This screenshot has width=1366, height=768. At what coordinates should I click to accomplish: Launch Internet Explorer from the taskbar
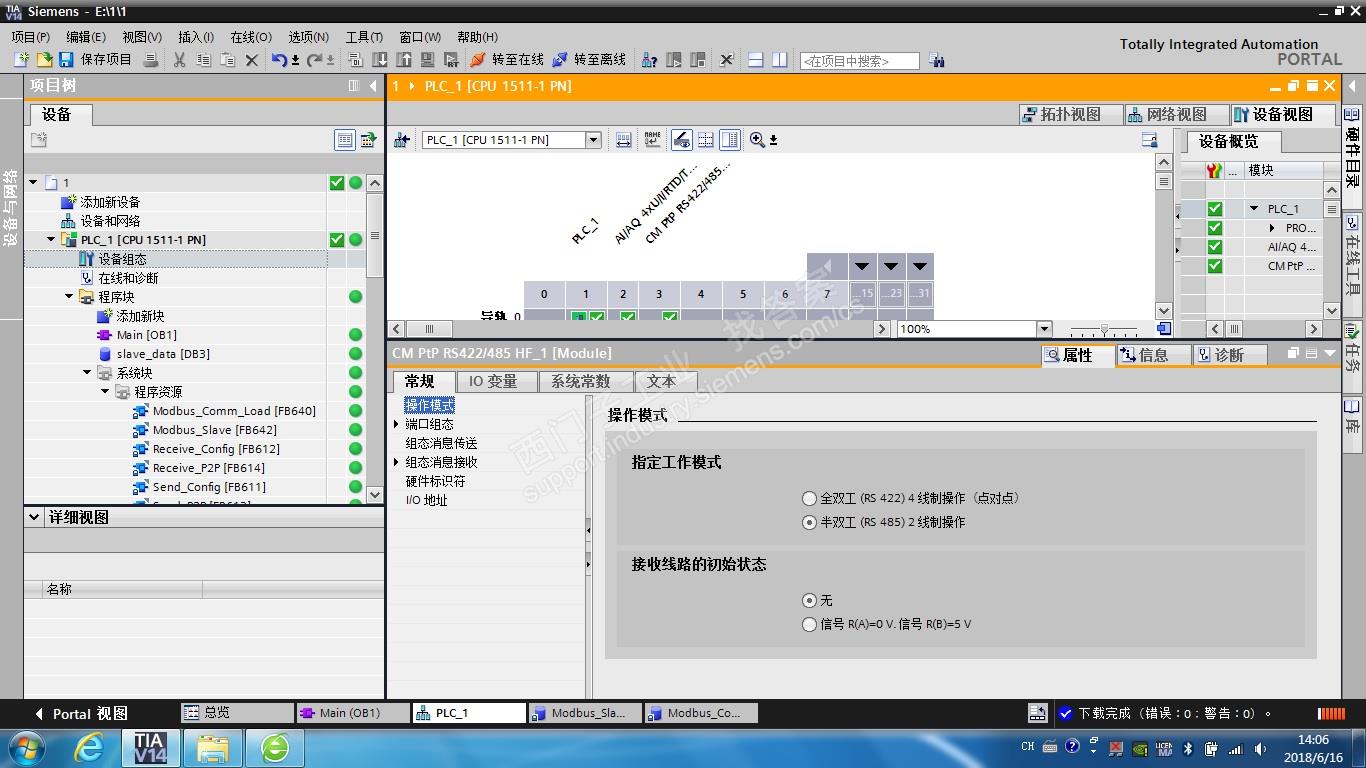point(89,748)
